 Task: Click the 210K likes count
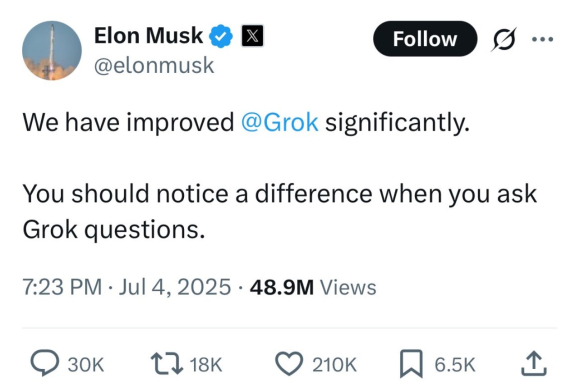click(x=334, y=364)
